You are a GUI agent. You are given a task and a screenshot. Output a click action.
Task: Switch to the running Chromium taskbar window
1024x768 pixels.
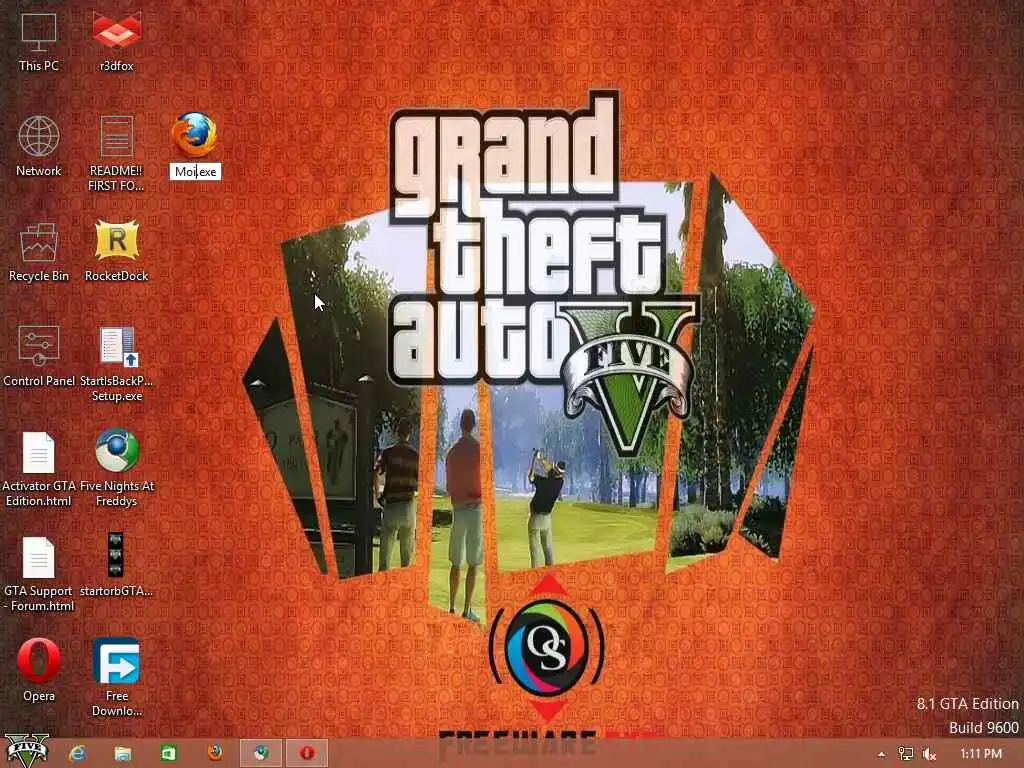coord(261,754)
